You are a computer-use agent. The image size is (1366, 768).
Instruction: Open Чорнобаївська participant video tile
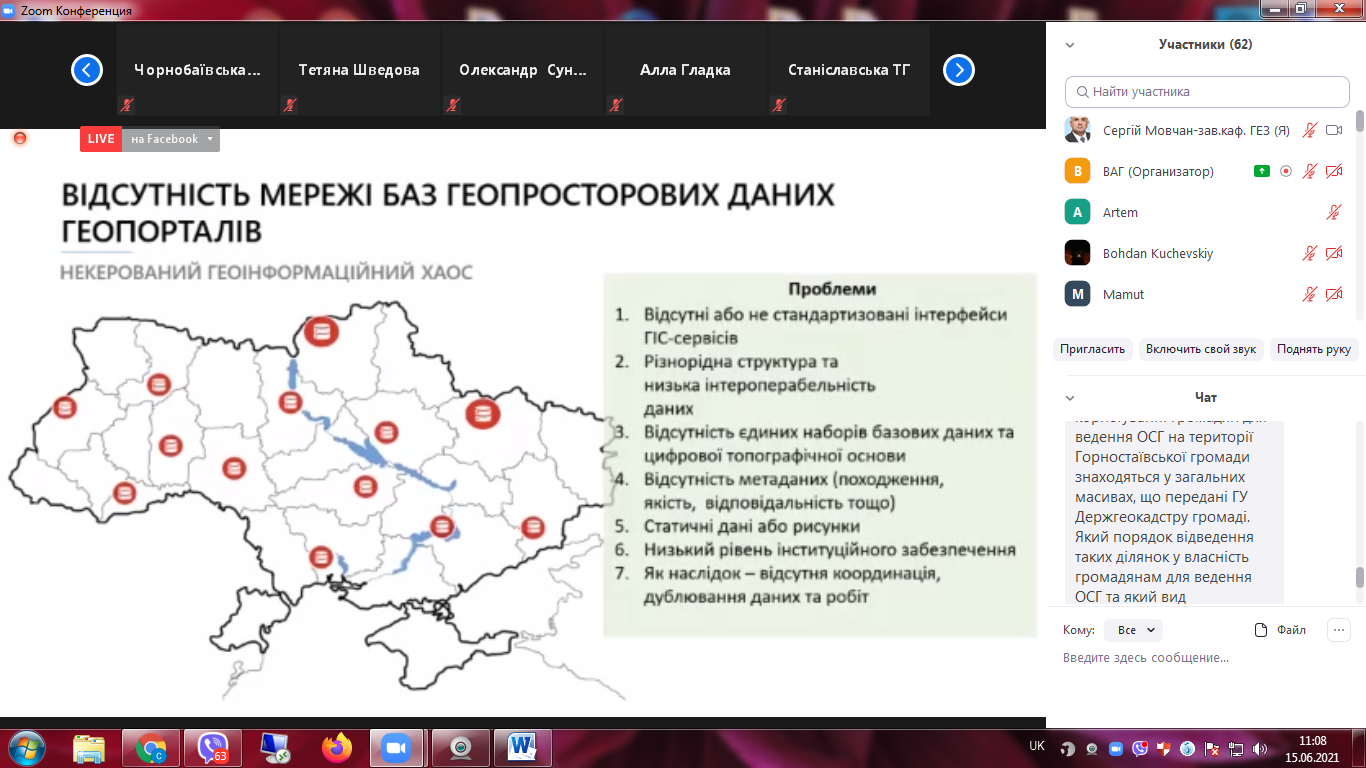pos(197,71)
